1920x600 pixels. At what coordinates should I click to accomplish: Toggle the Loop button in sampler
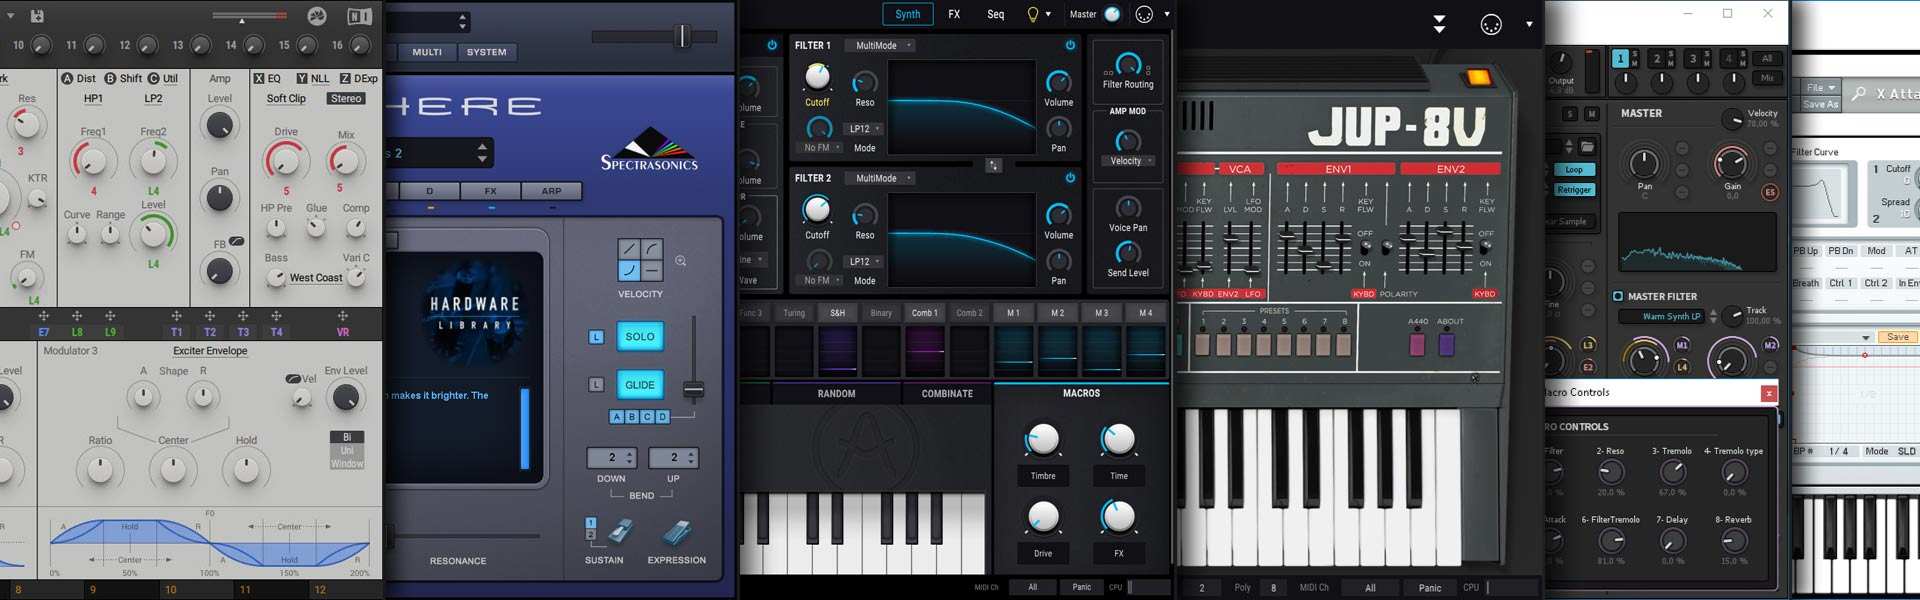[x=1574, y=170]
